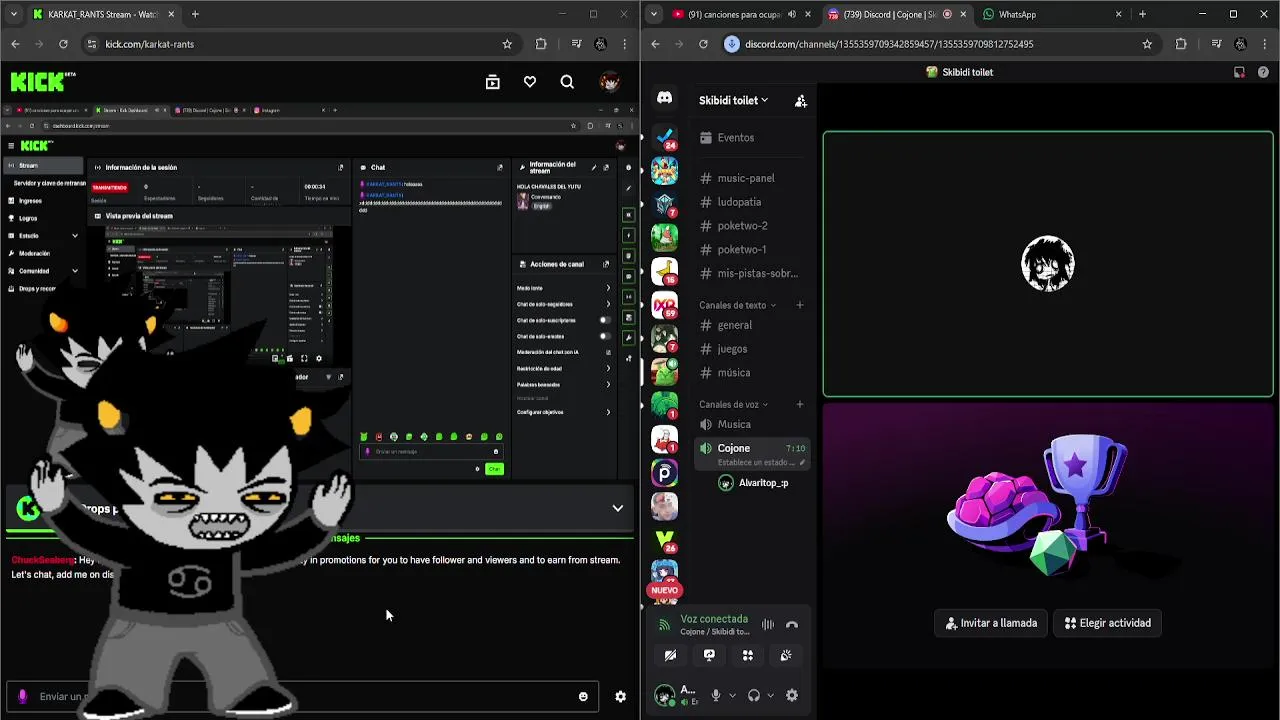Viewport: 1280px width, 720px height.
Task: Open Discord user settings gear
Action: point(792,695)
